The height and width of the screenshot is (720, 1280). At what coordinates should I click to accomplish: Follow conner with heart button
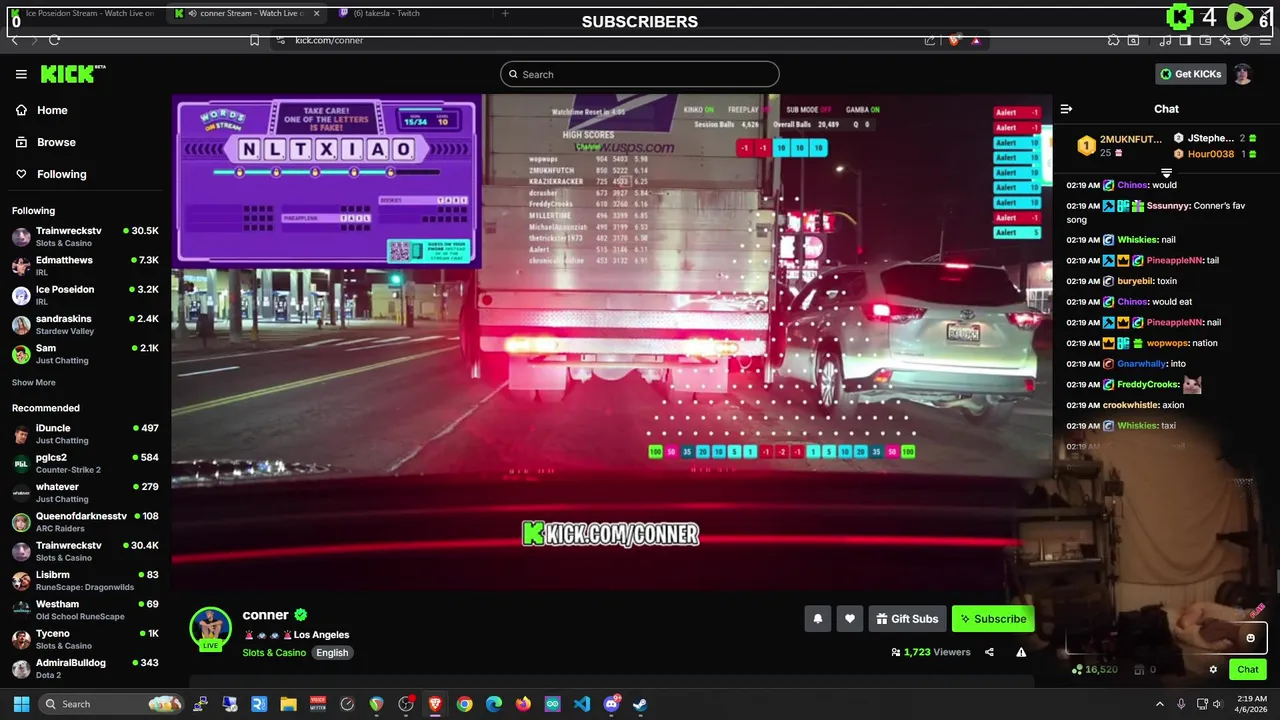tap(850, 619)
